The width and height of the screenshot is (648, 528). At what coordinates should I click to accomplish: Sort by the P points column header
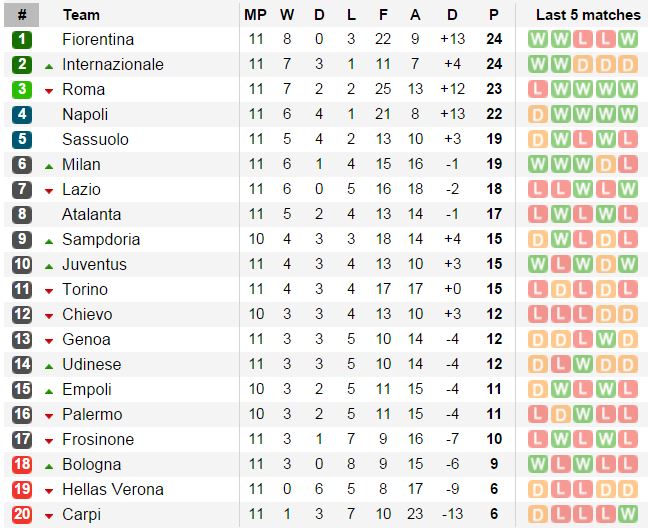tap(494, 15)
